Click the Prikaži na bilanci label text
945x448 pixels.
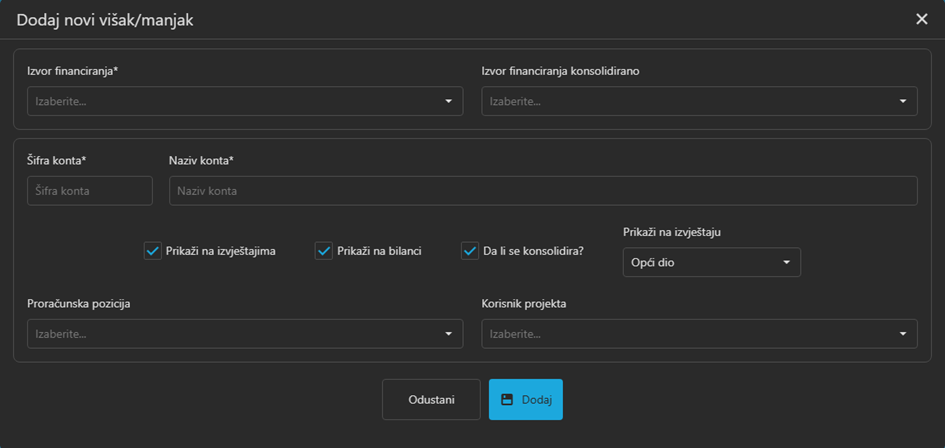click(379, 251)
